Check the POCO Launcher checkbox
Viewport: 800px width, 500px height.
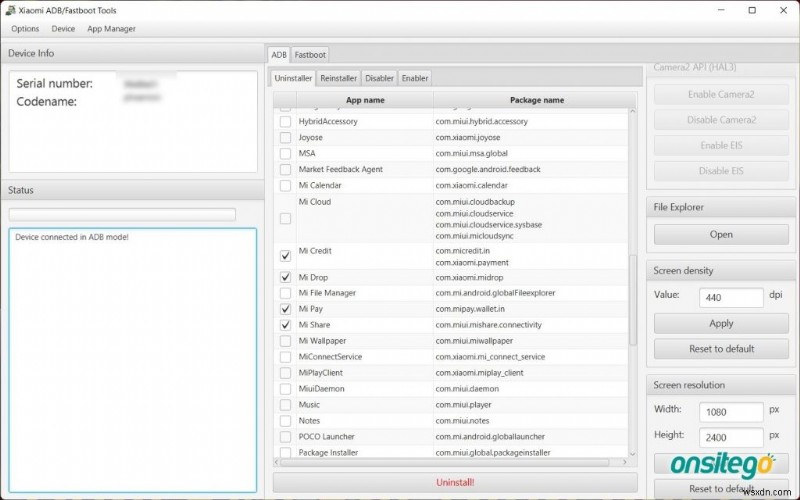[x=285, y=437]
